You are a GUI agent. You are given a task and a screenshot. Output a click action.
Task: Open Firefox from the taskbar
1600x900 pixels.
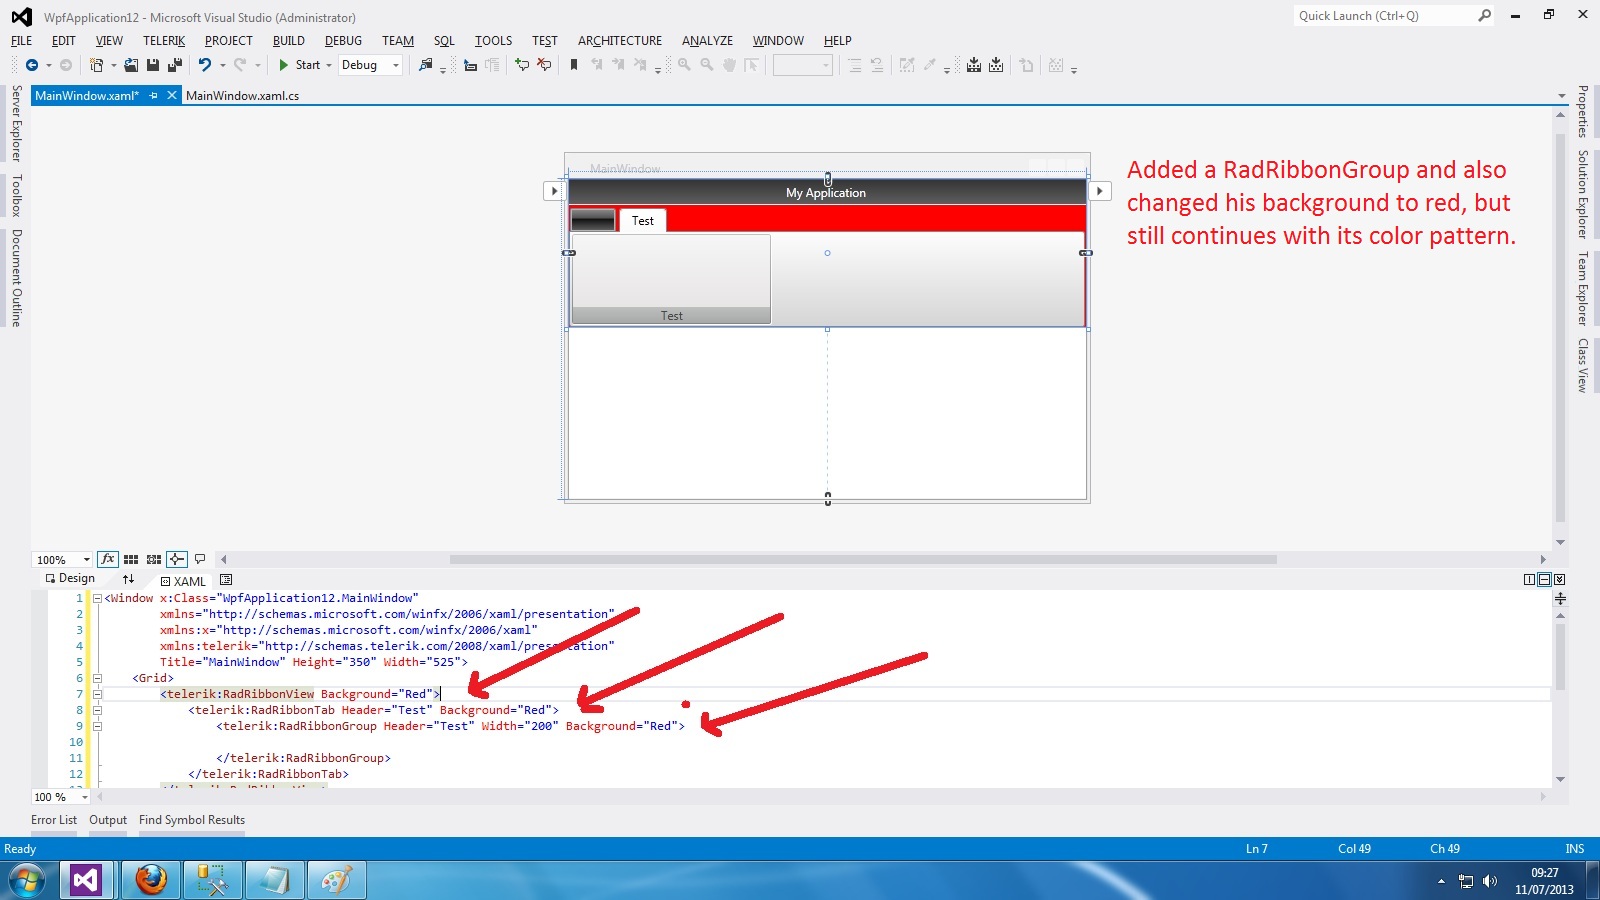(x=151, y=881)
